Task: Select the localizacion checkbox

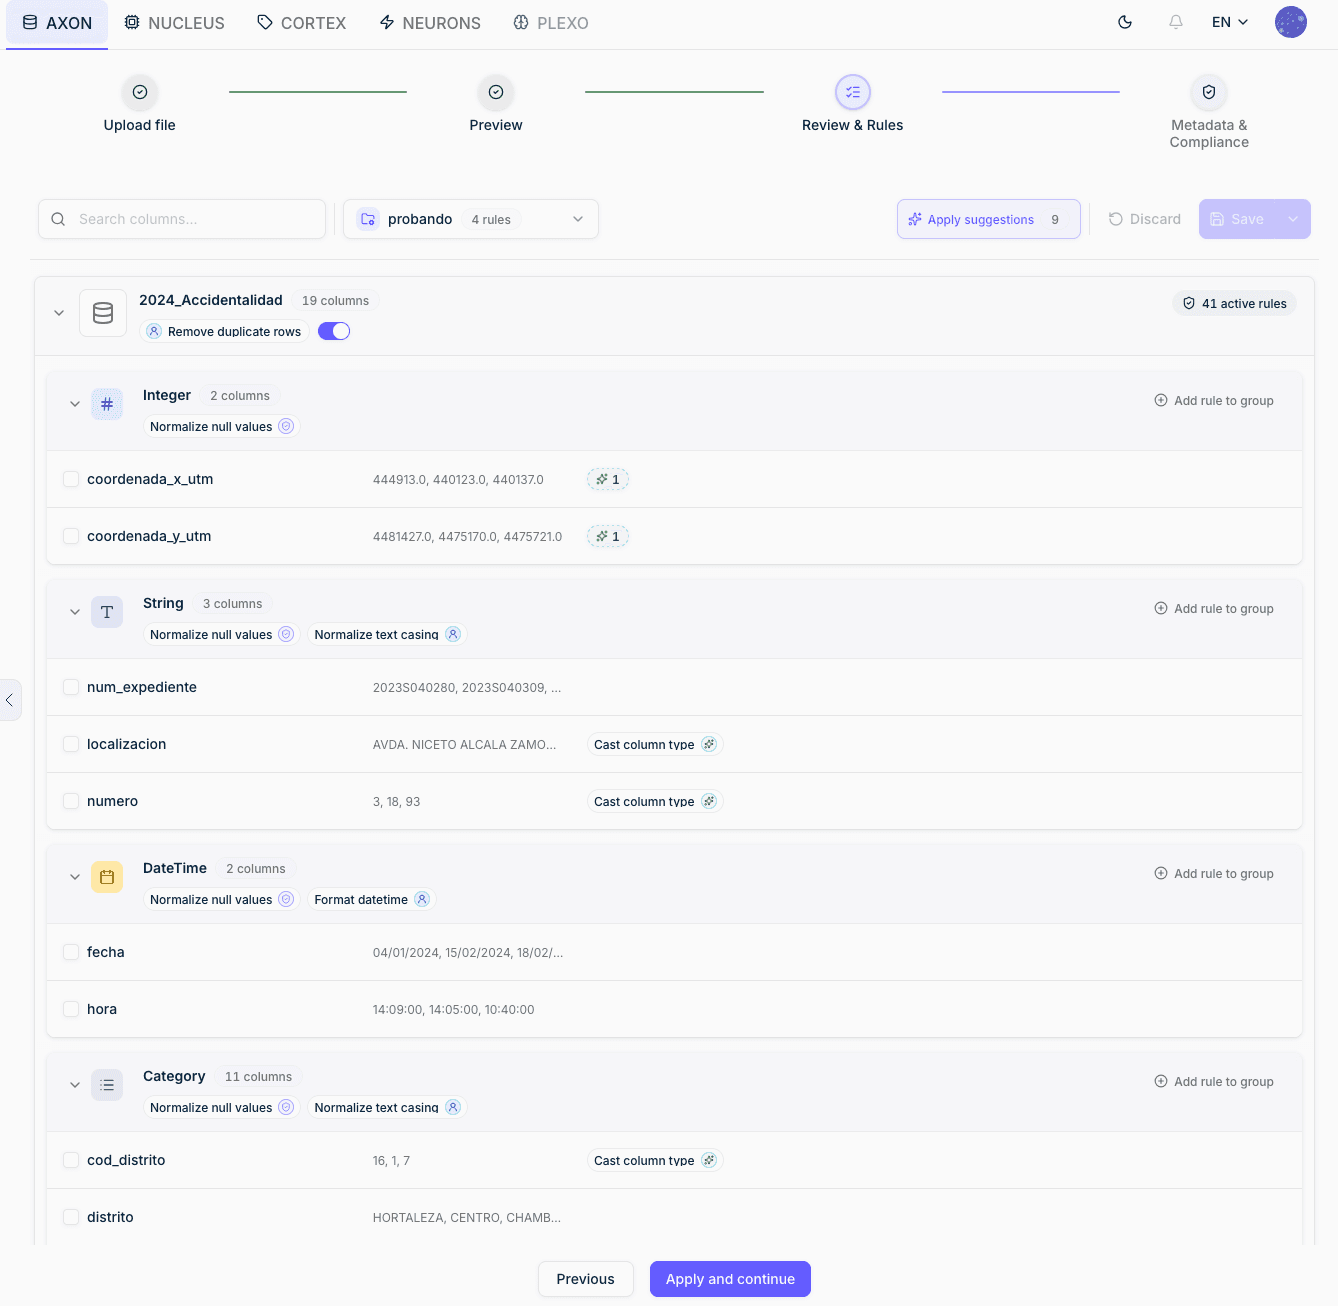Action: point(71,744)
